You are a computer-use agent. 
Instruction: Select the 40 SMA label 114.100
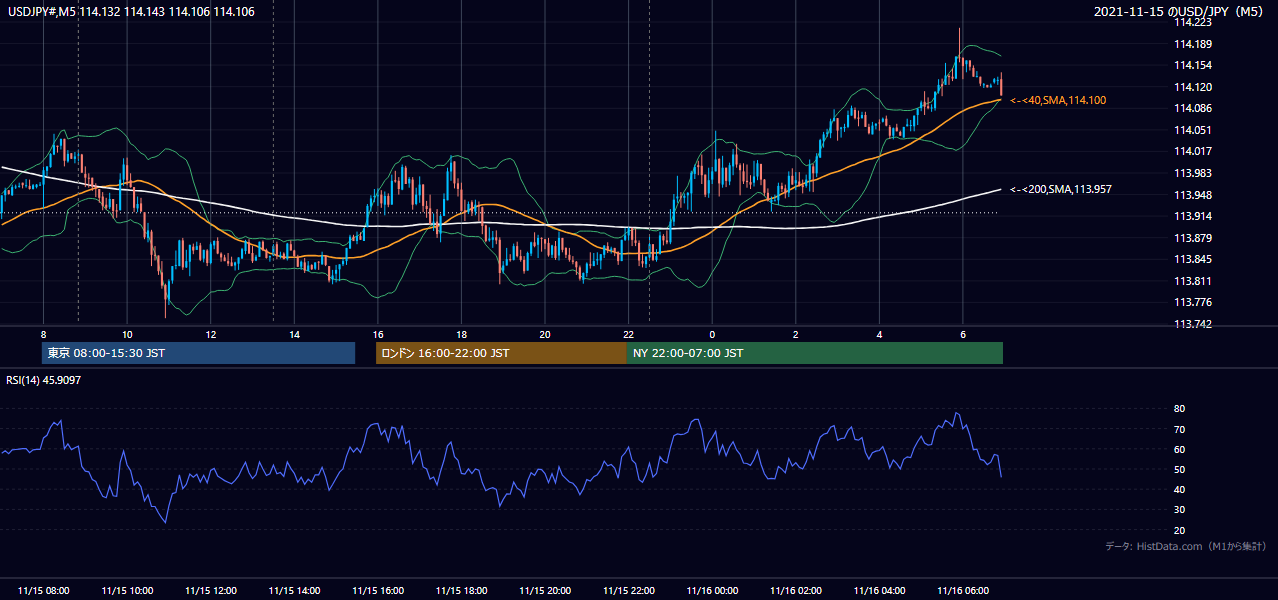1058,101
